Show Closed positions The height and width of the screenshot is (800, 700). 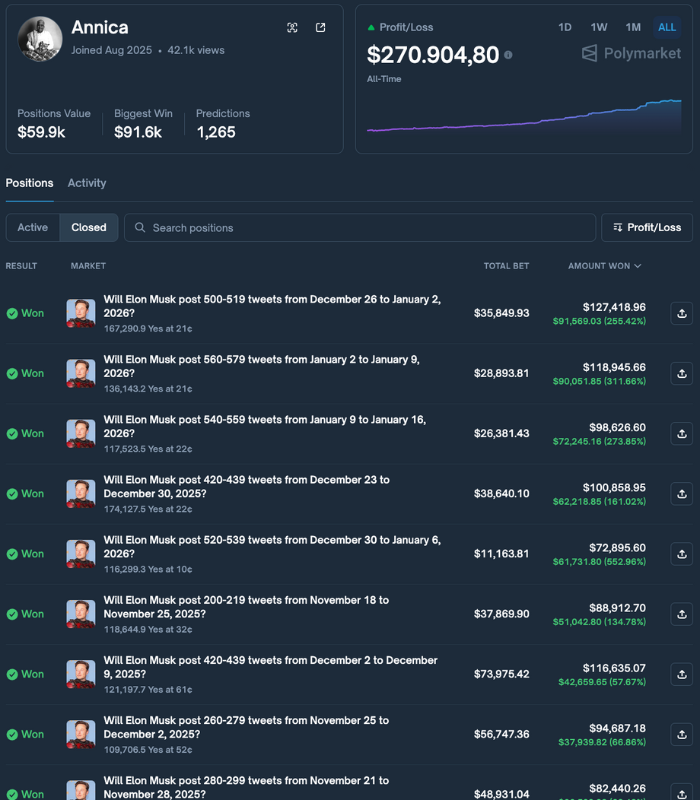pos(89,228)
